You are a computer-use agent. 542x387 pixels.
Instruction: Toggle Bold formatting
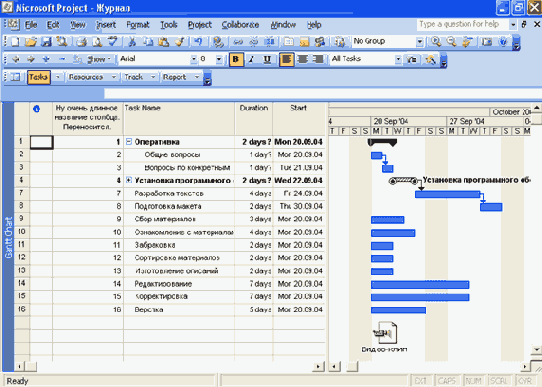coord(236,59)
